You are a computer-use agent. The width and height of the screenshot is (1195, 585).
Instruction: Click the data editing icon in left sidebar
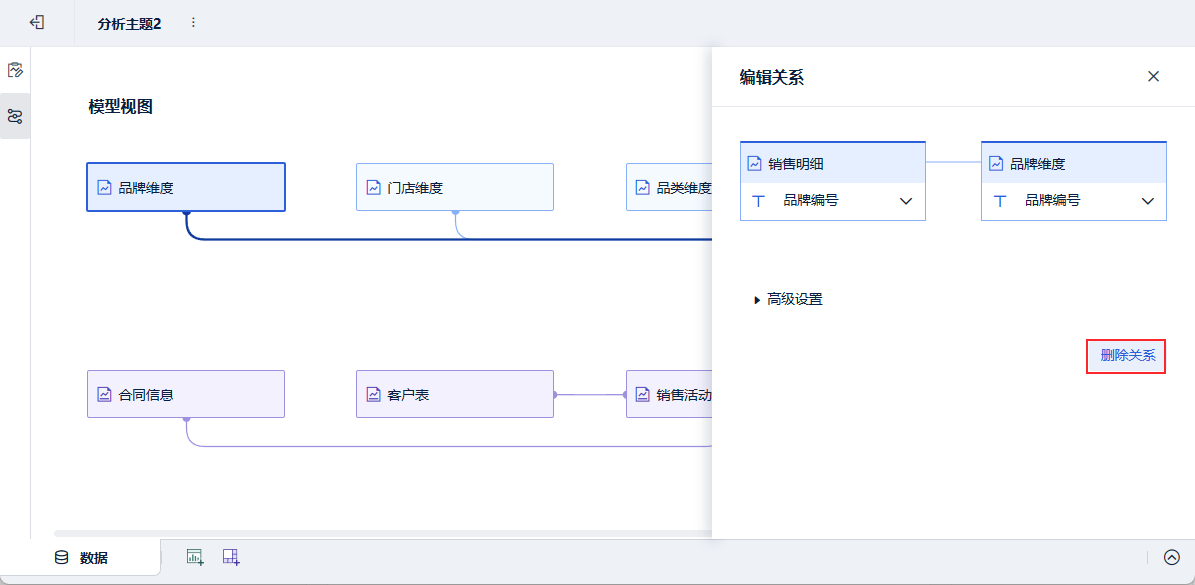point(15,70)
